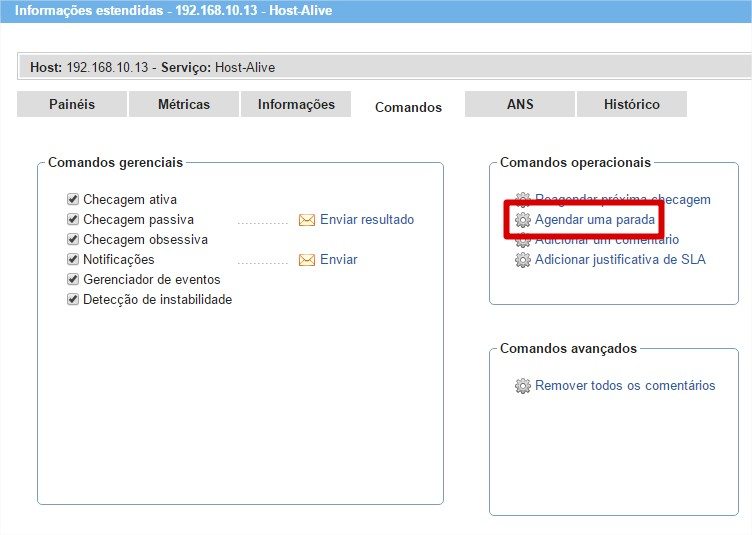
Task: Click the gear icon beside Remover todos os comentários
Action: pyautogui.click(x=522, y=386)
